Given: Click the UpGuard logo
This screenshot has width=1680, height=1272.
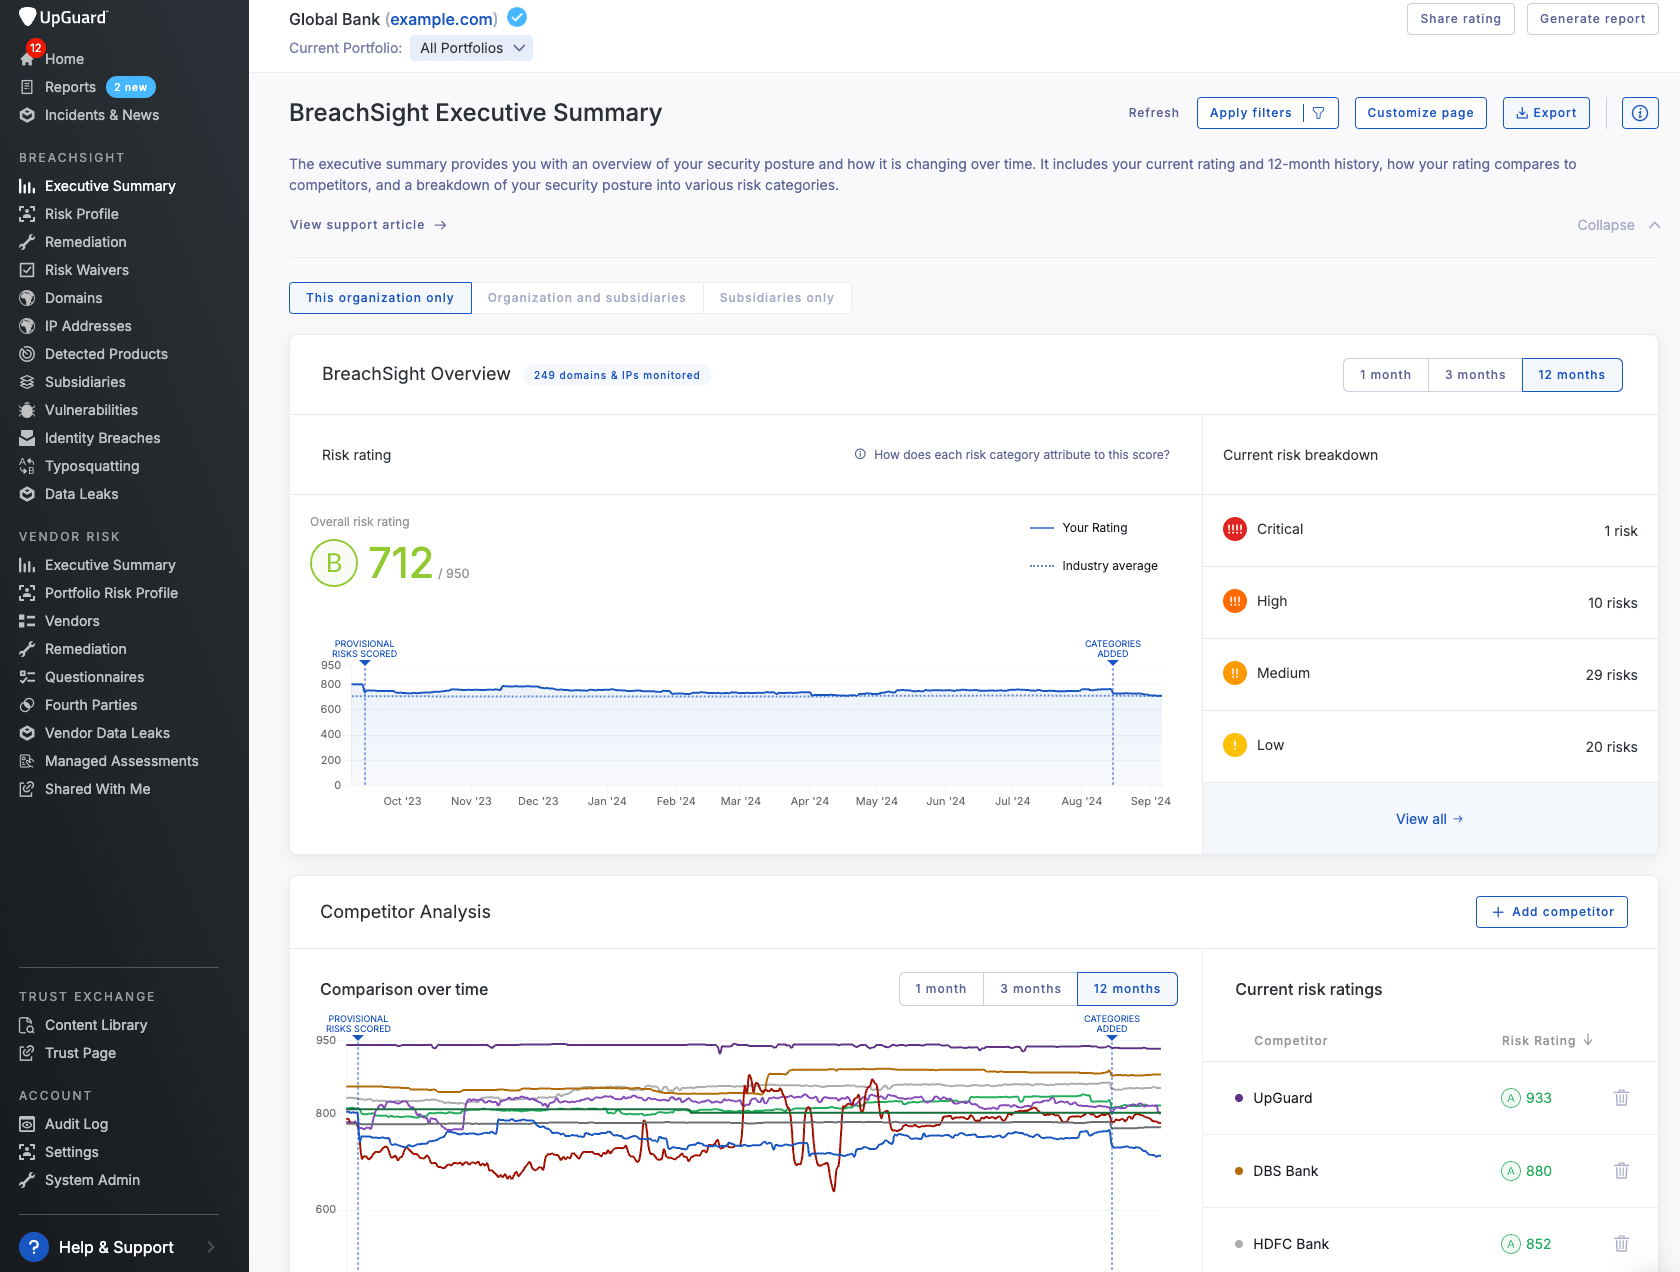Looking at the screenshot, I should [x=63, y=17].
